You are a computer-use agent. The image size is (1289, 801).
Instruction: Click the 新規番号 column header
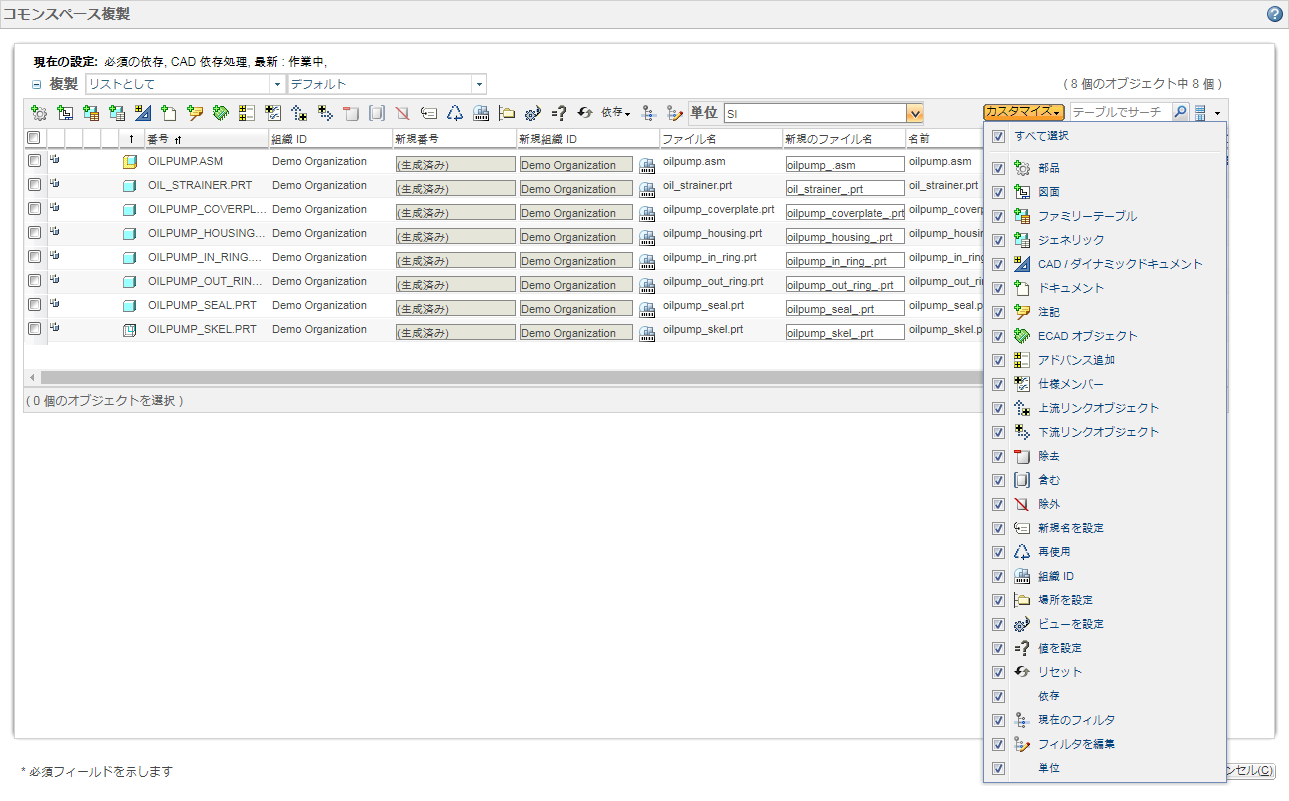[454, 138]
